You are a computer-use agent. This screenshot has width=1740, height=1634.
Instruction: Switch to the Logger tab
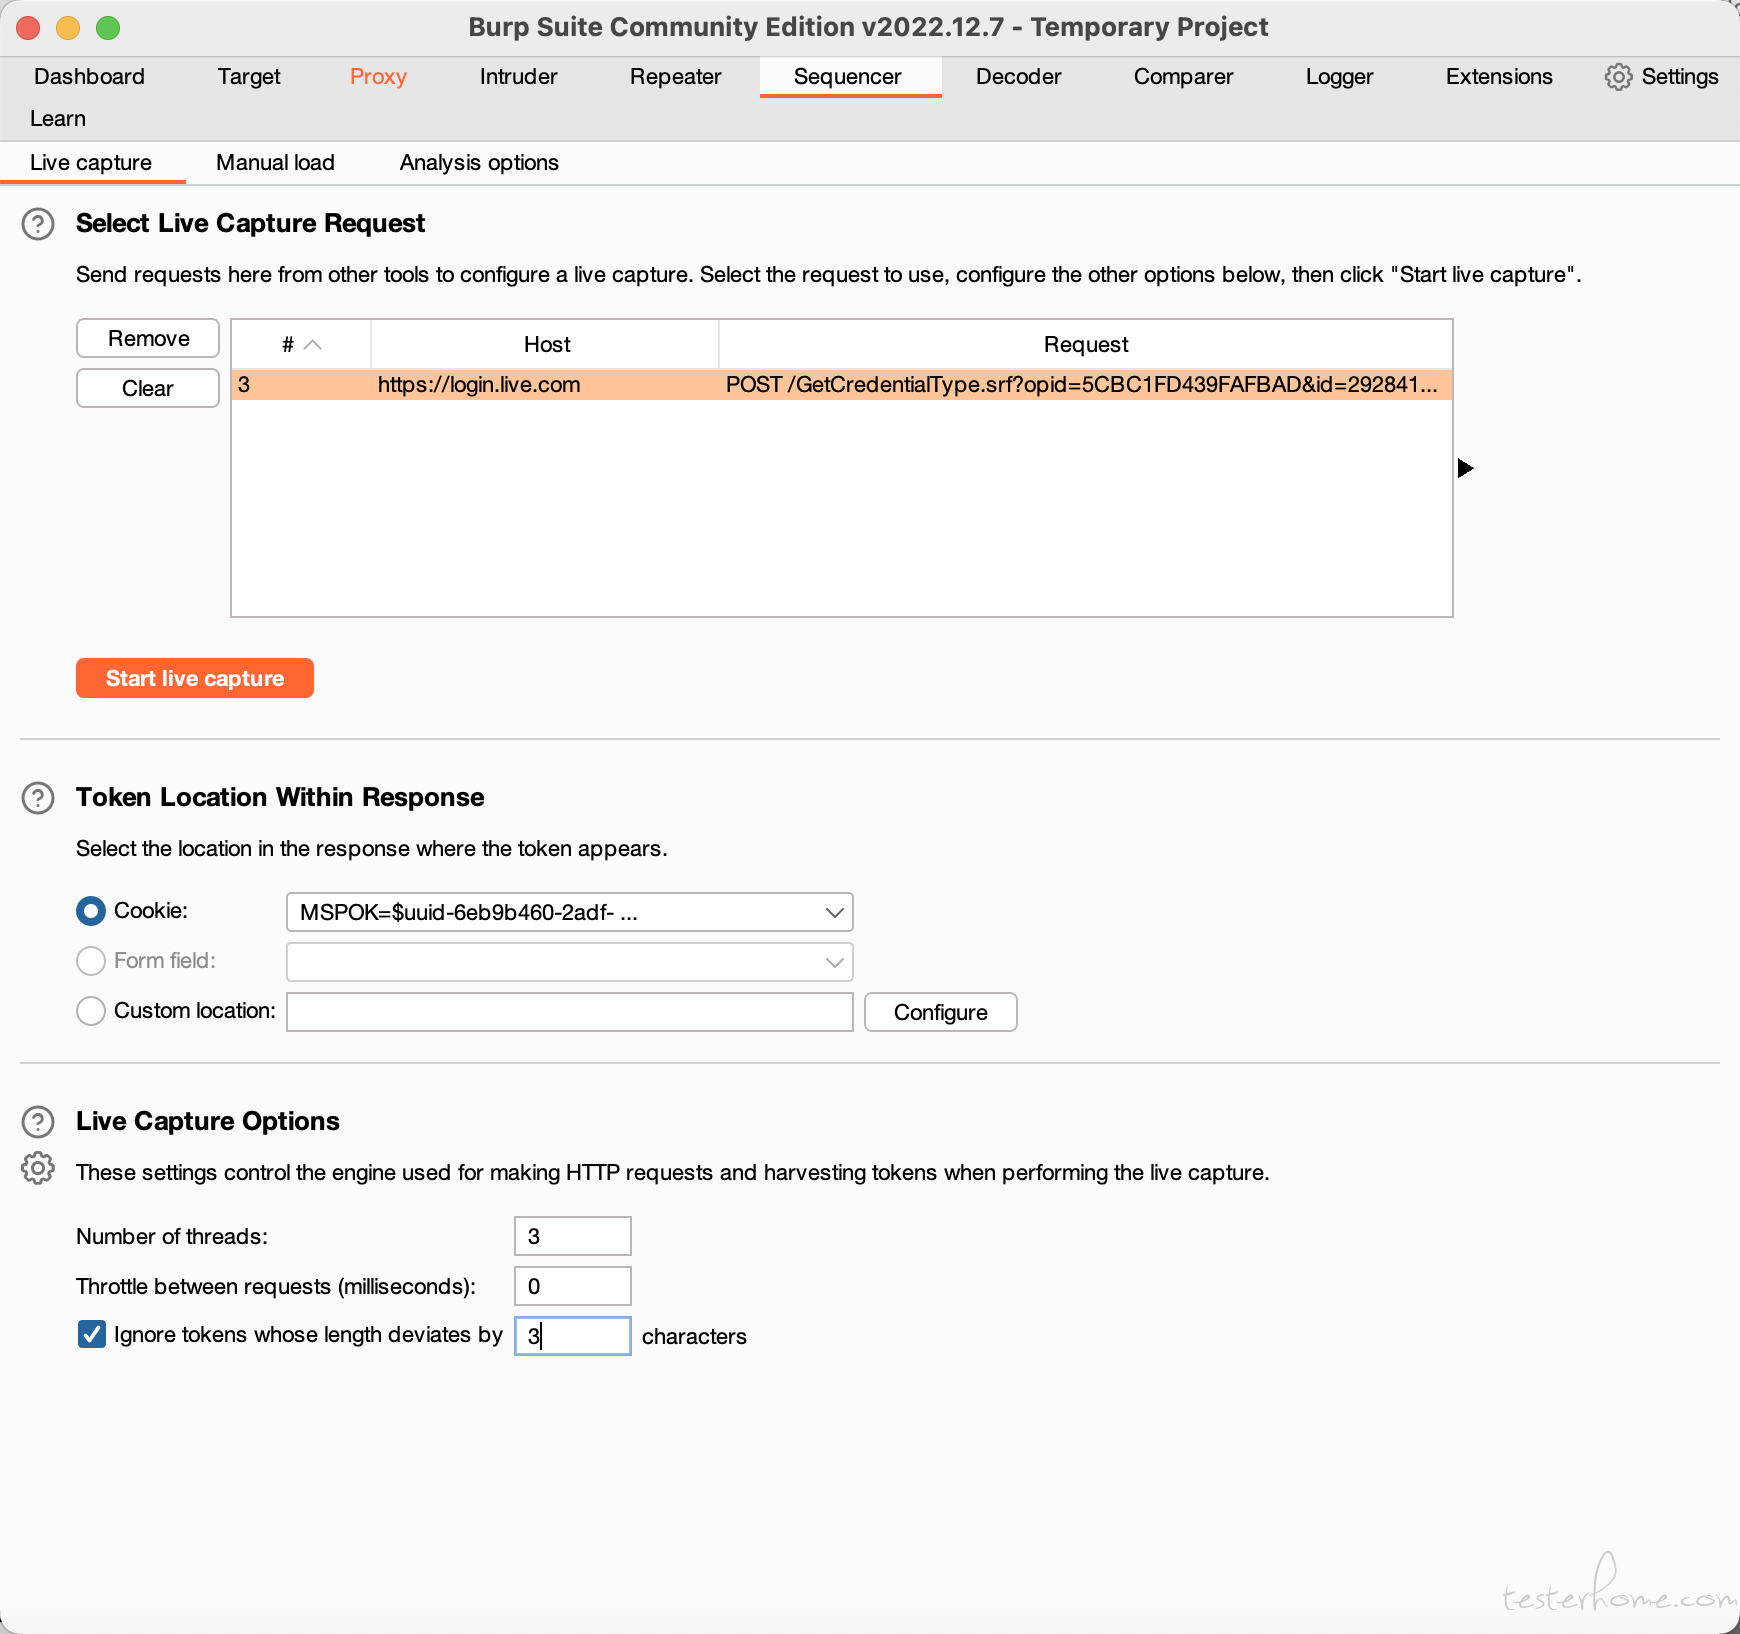(1339, 77)
